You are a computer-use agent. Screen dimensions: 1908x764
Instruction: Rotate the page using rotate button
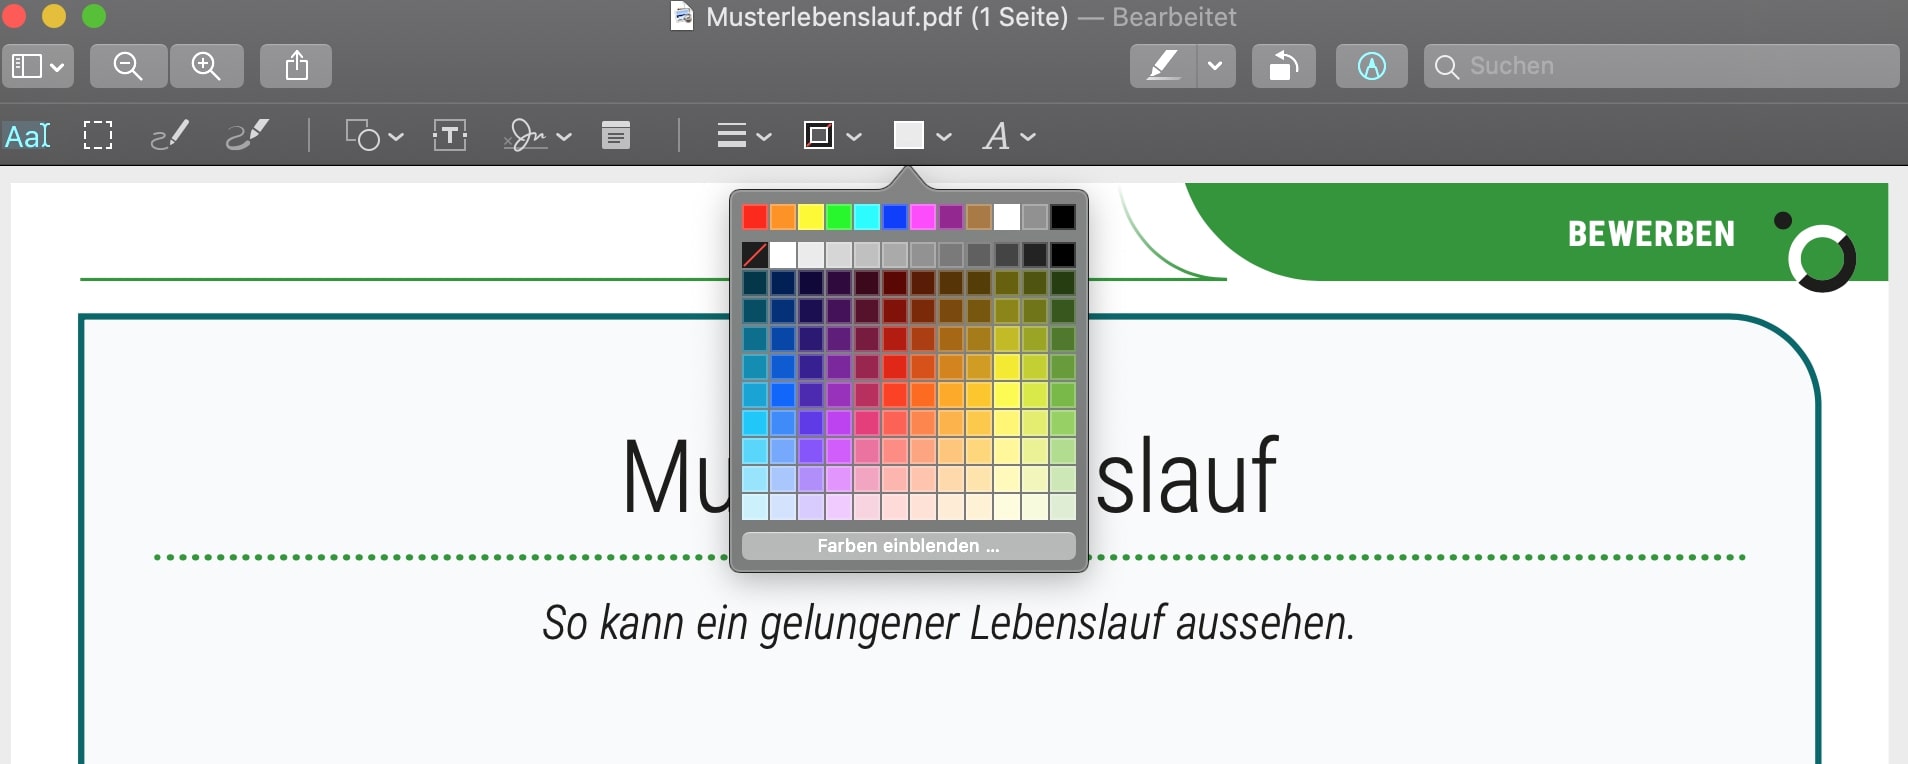coord(1283,66)
